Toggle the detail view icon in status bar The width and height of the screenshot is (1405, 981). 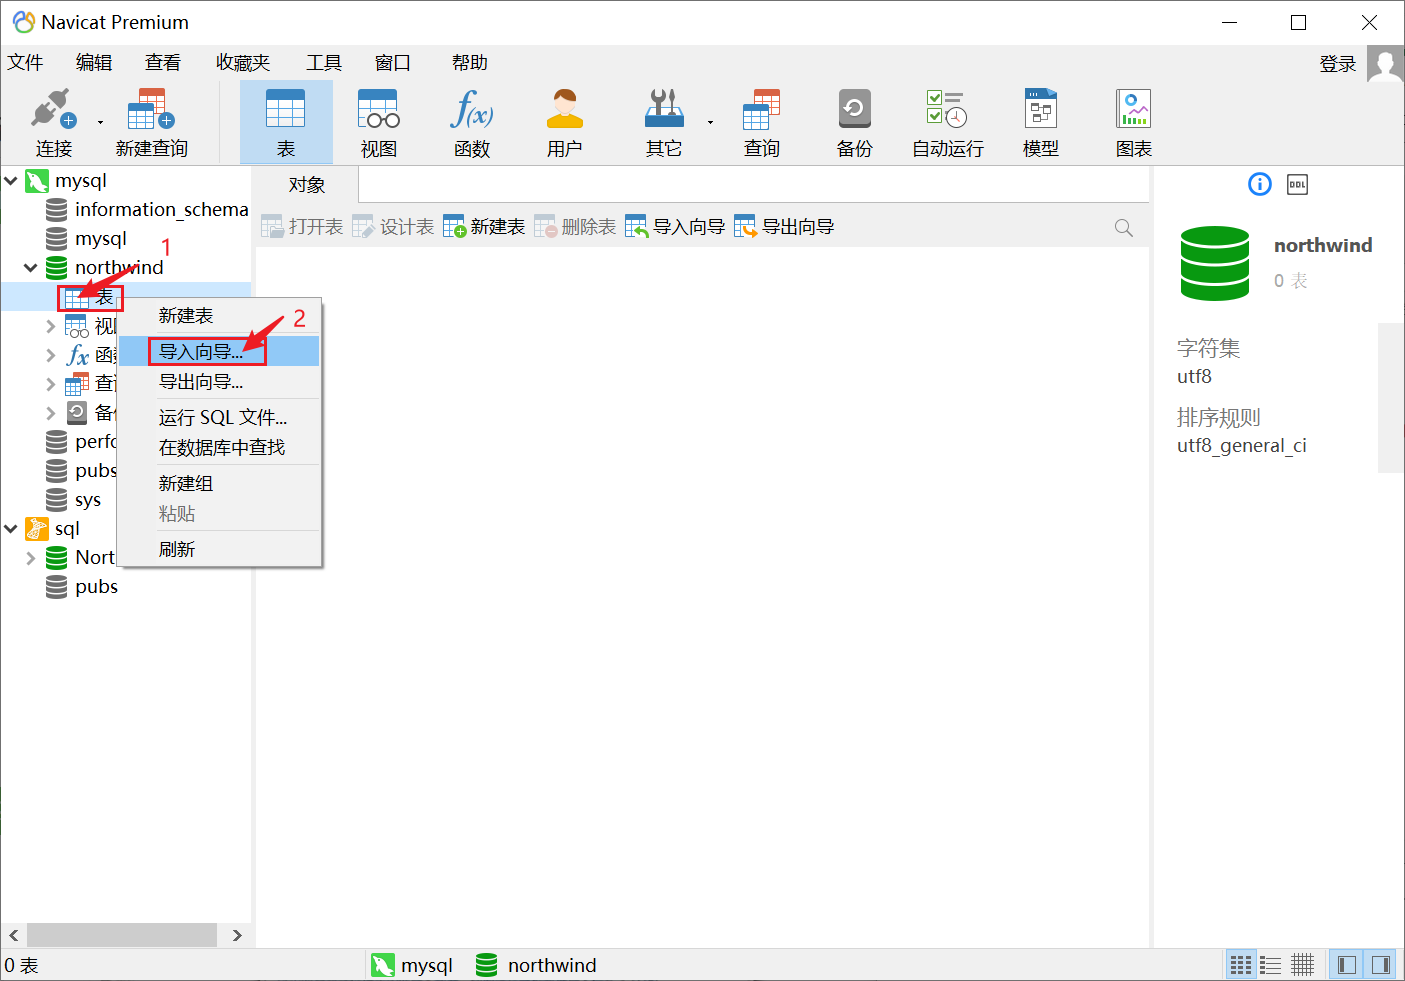pos(1302,964)
